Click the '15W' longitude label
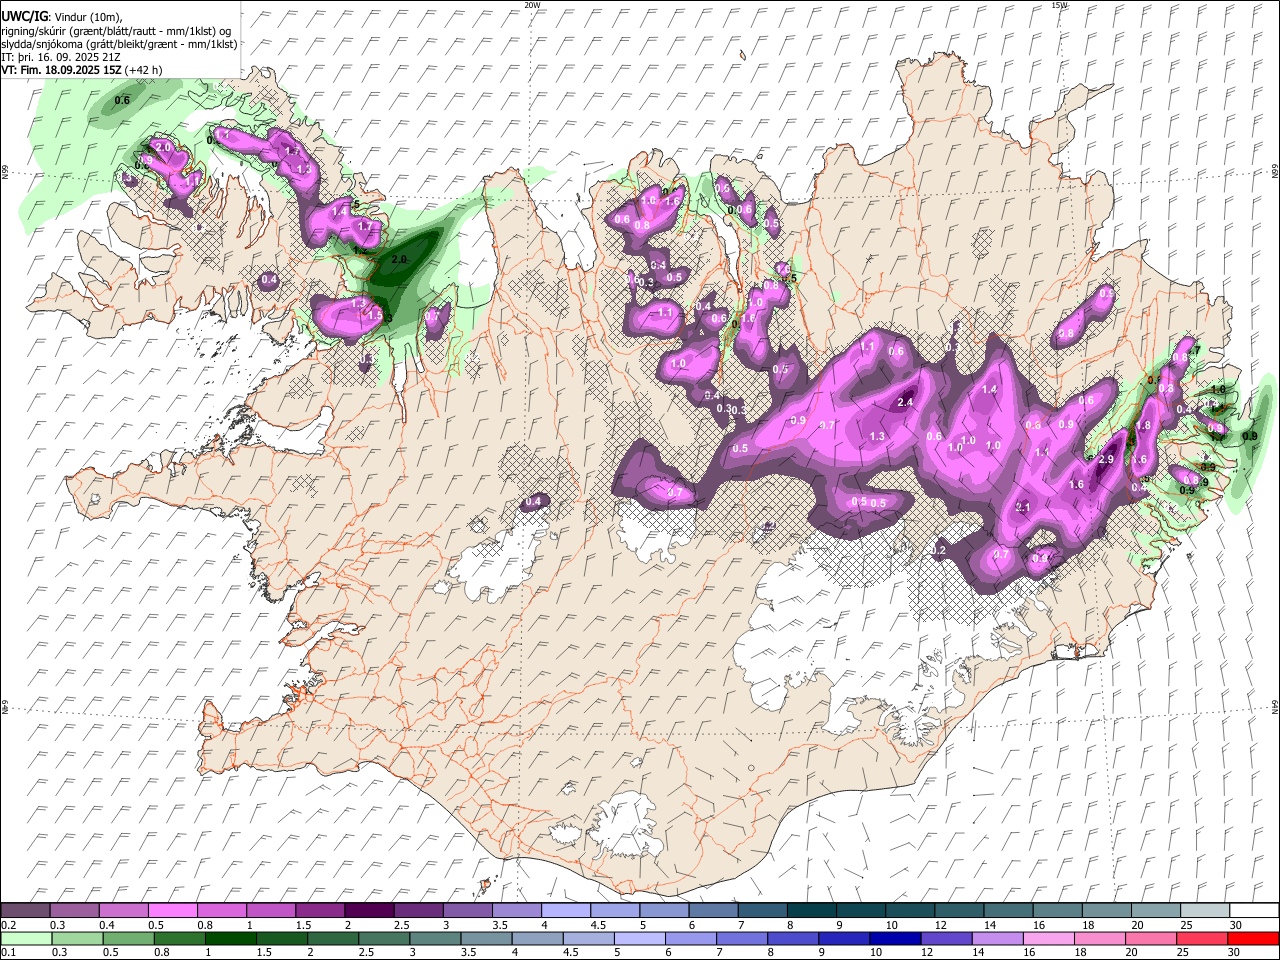1280x960 pixels. pos(1060,5)
